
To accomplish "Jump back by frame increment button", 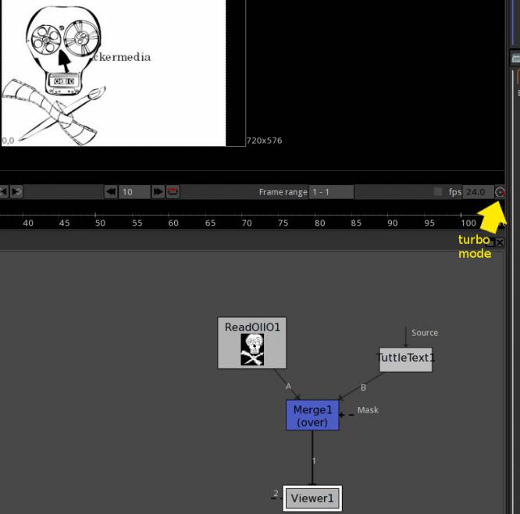I will (111, 192).
